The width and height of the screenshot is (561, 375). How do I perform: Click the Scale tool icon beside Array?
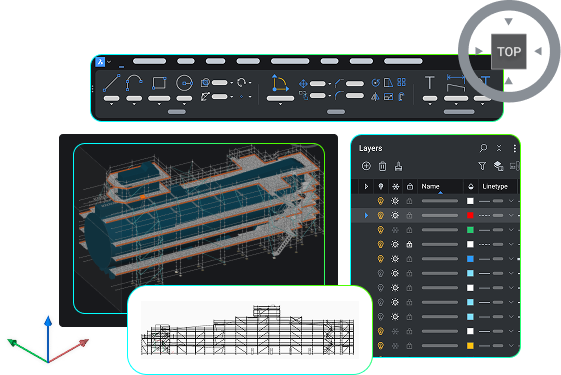(x=388, y=97)
